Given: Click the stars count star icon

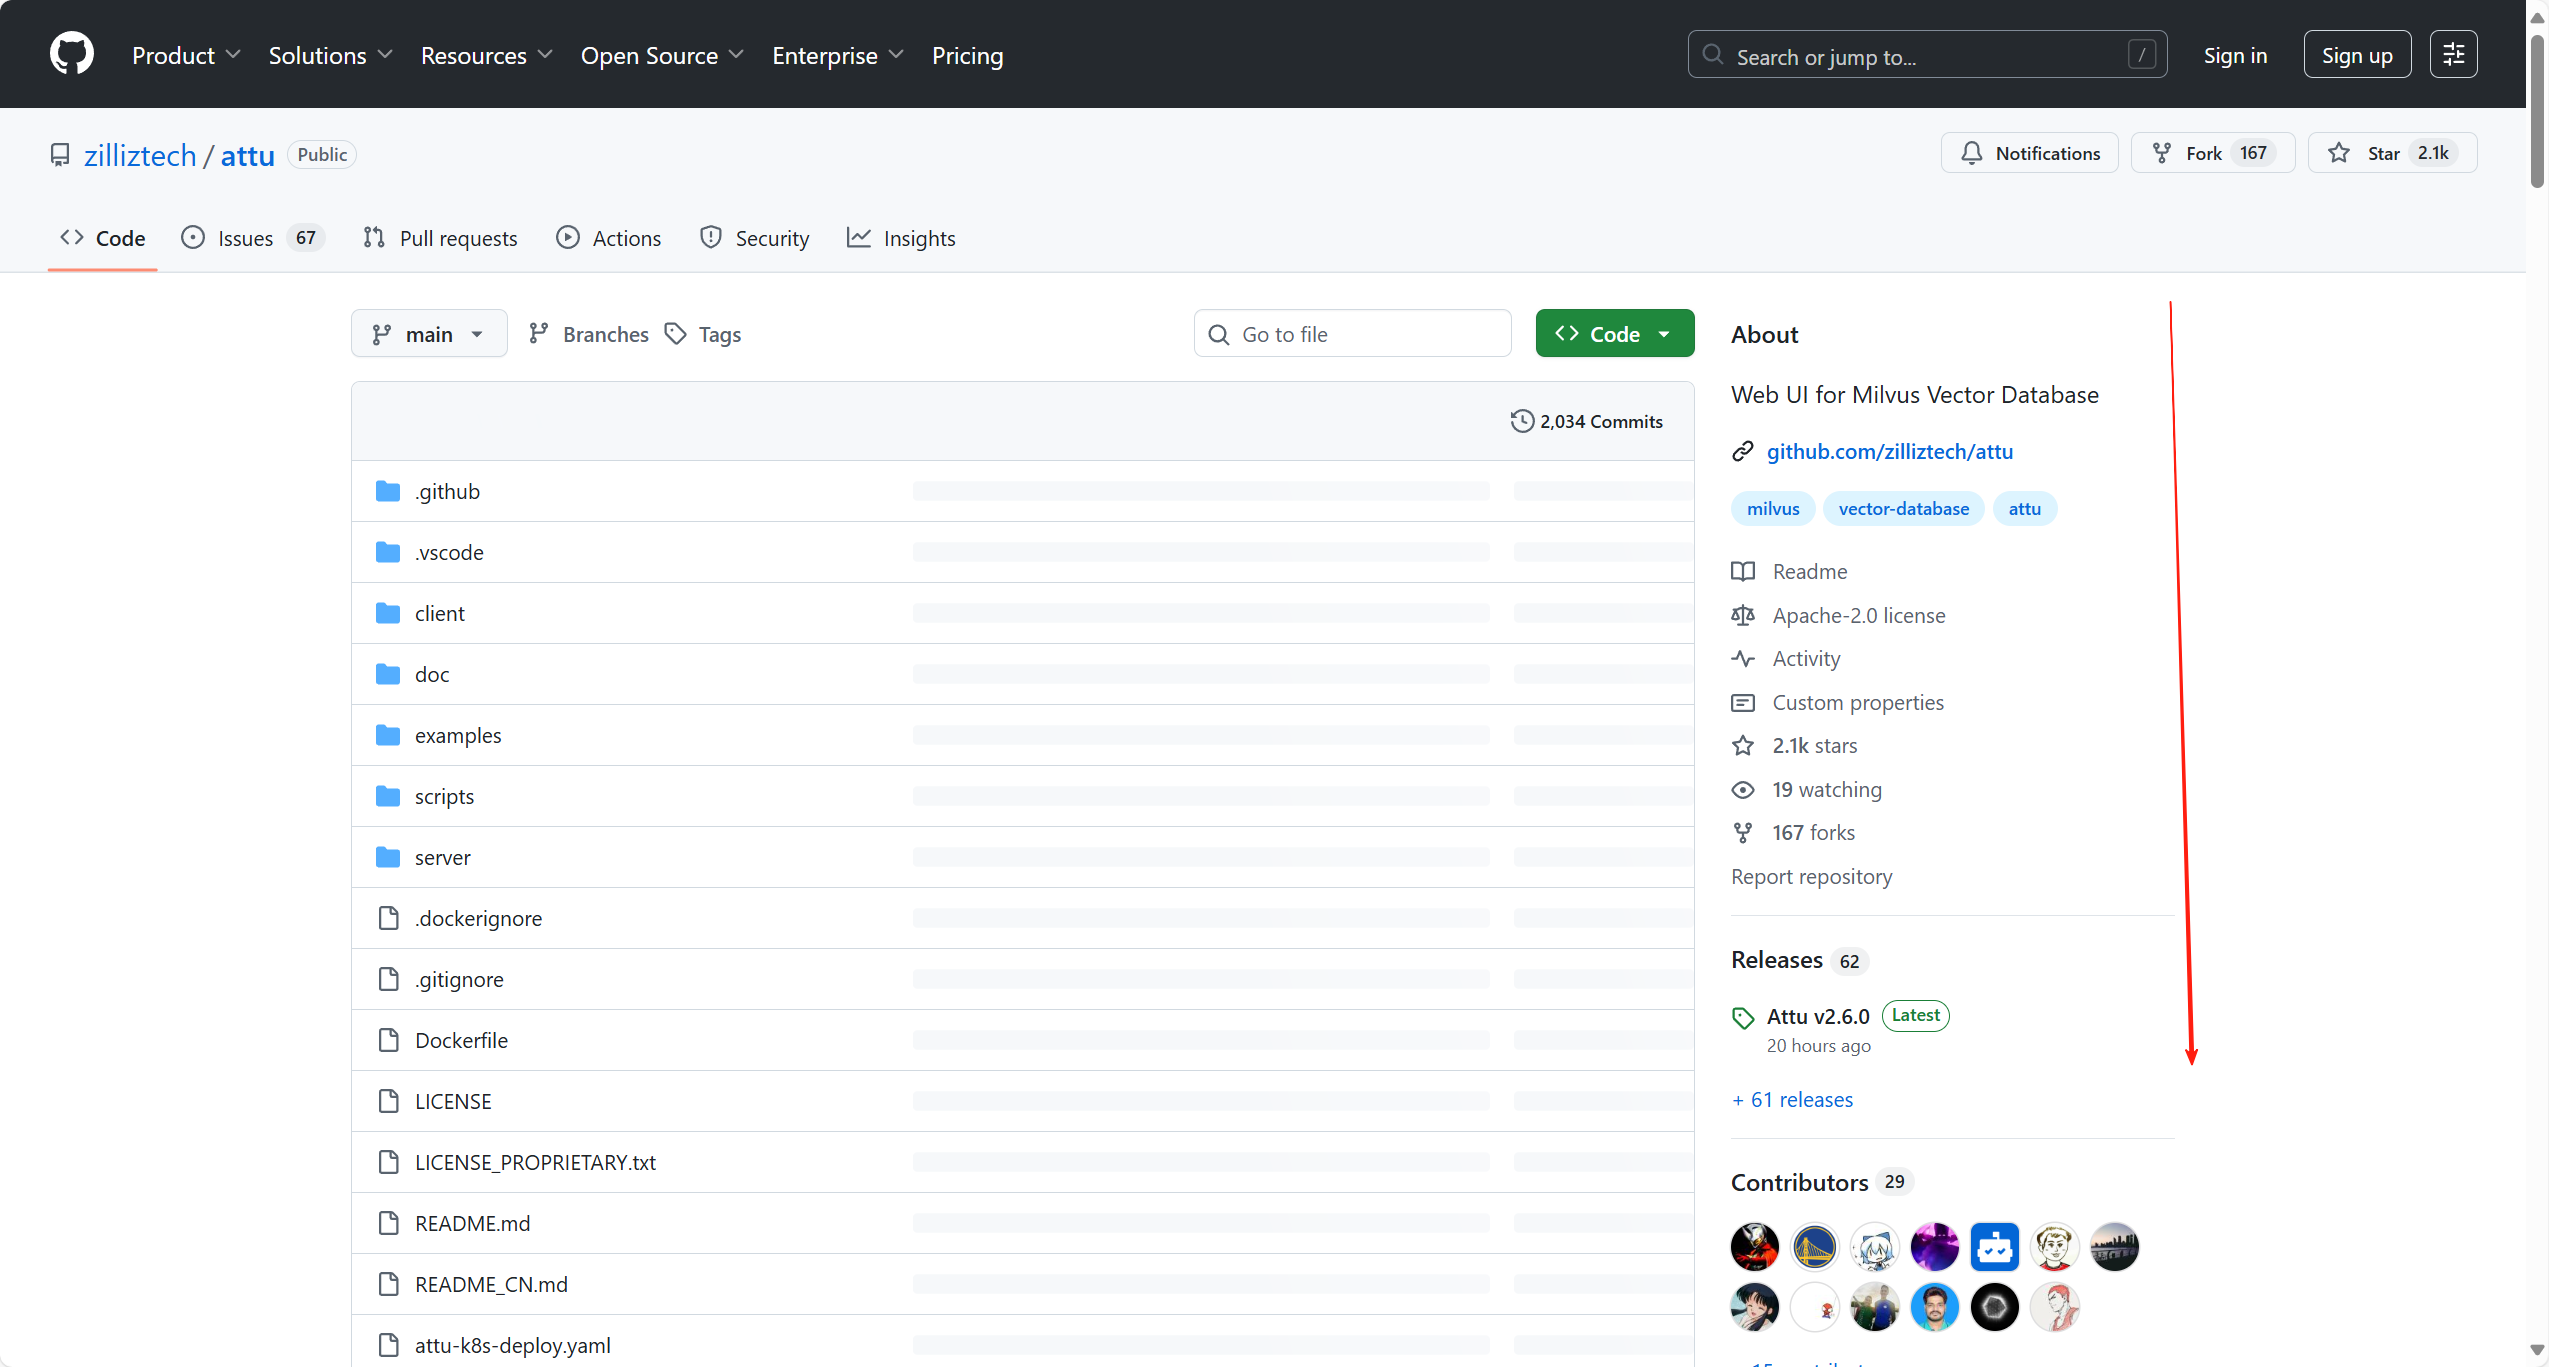Looking at the screenshot, I should click(1743, 745).
